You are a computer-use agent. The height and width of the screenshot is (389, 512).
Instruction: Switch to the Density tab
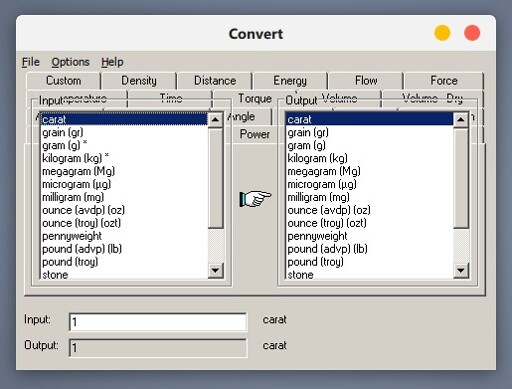click(139, 81)
